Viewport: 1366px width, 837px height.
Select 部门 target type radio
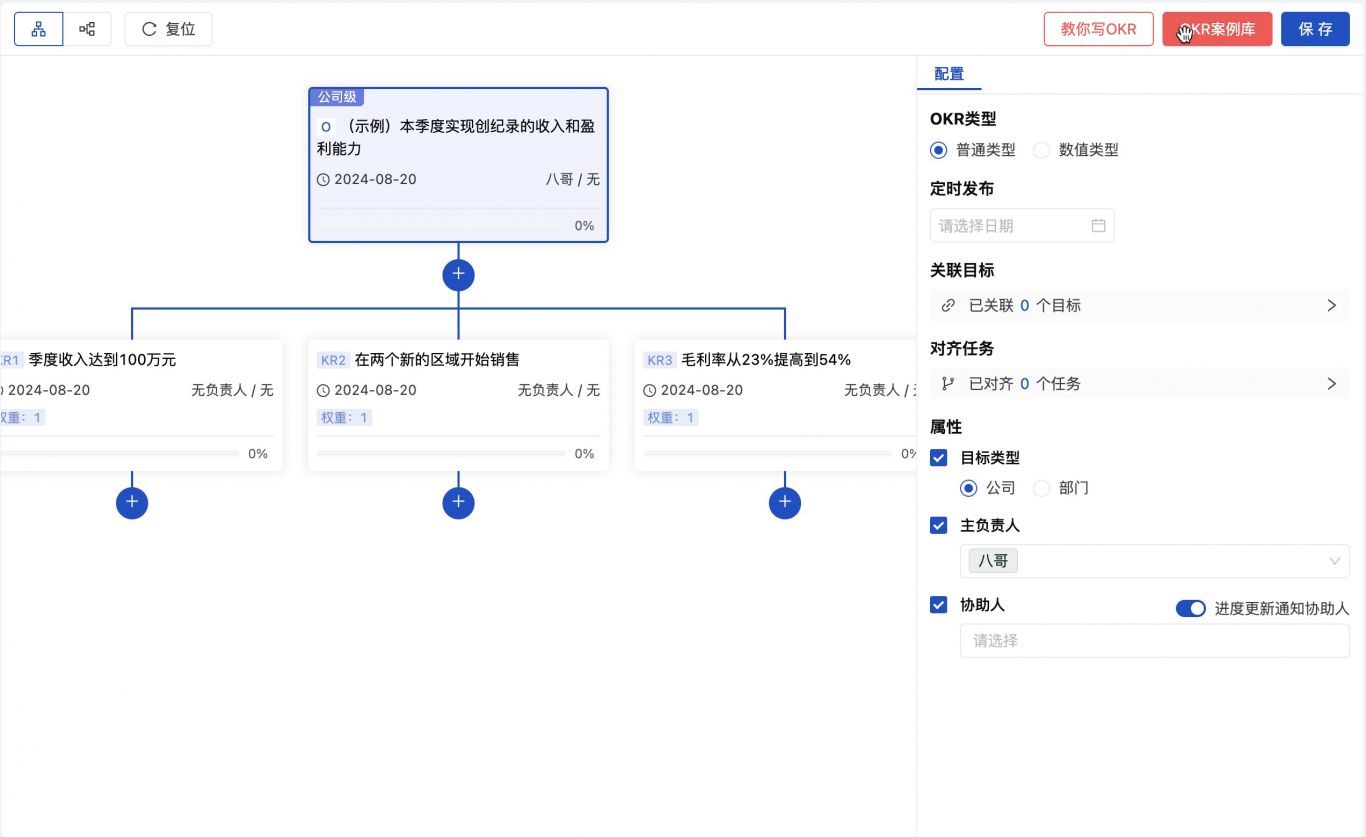click(x=1042, y=488)
